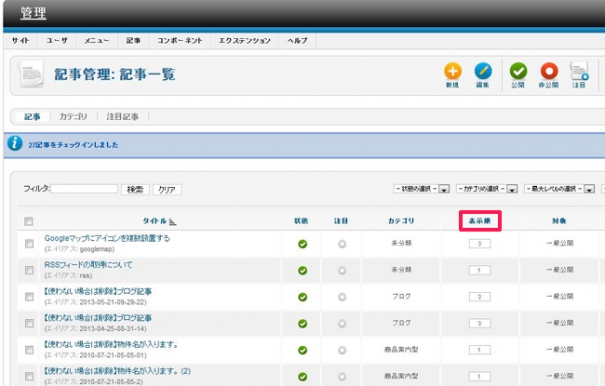
Task: Open the Googleマップにアイコンを複数設置する article link
Action: [x=107, y=238]
